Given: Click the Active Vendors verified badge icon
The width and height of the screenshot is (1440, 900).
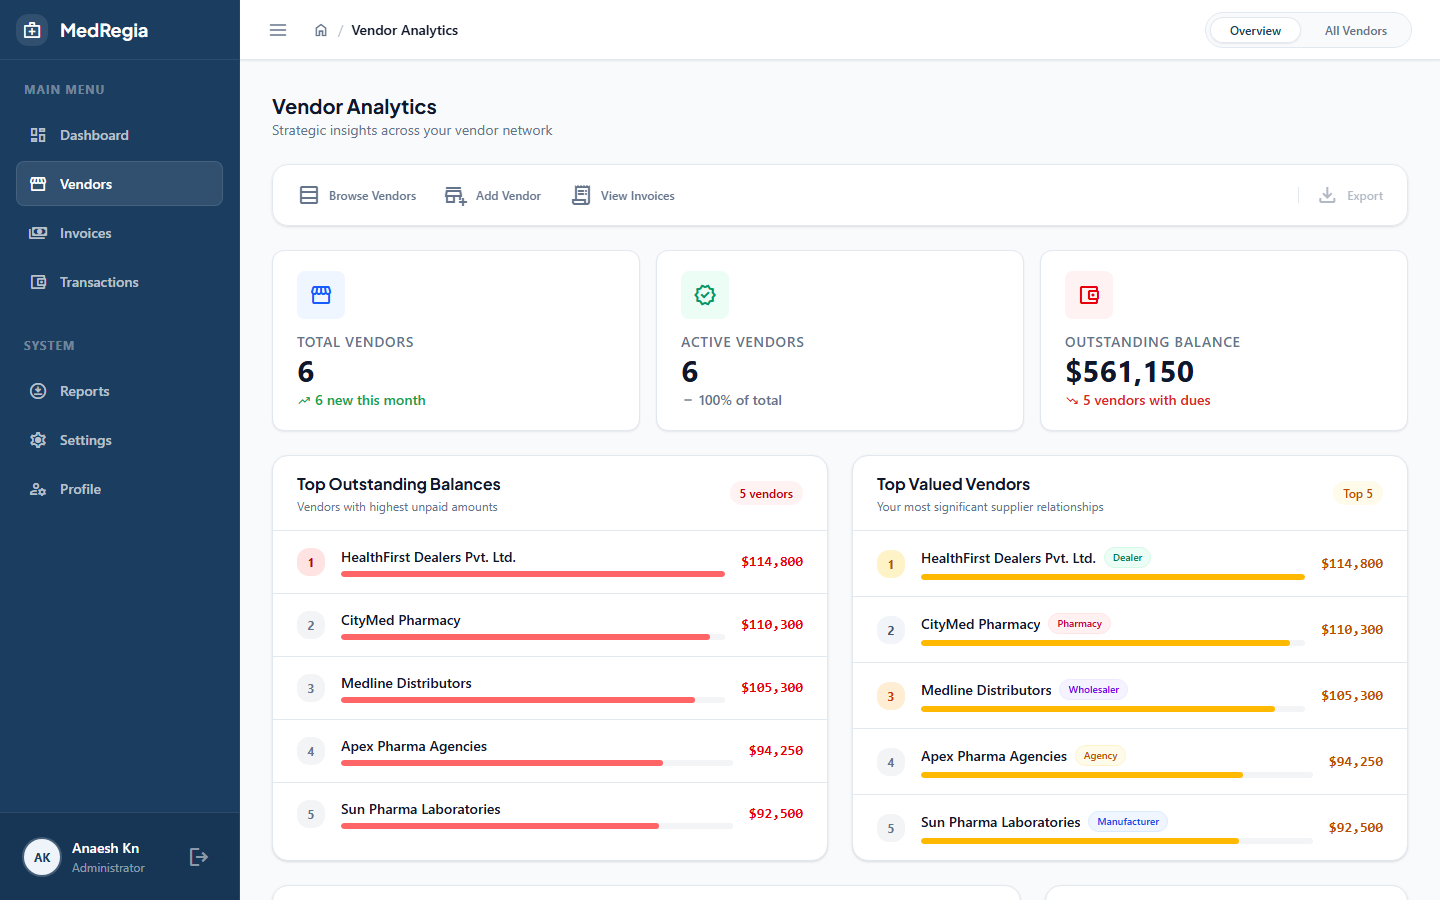Looking at the screenshot, I should click(x=705, y=295).
